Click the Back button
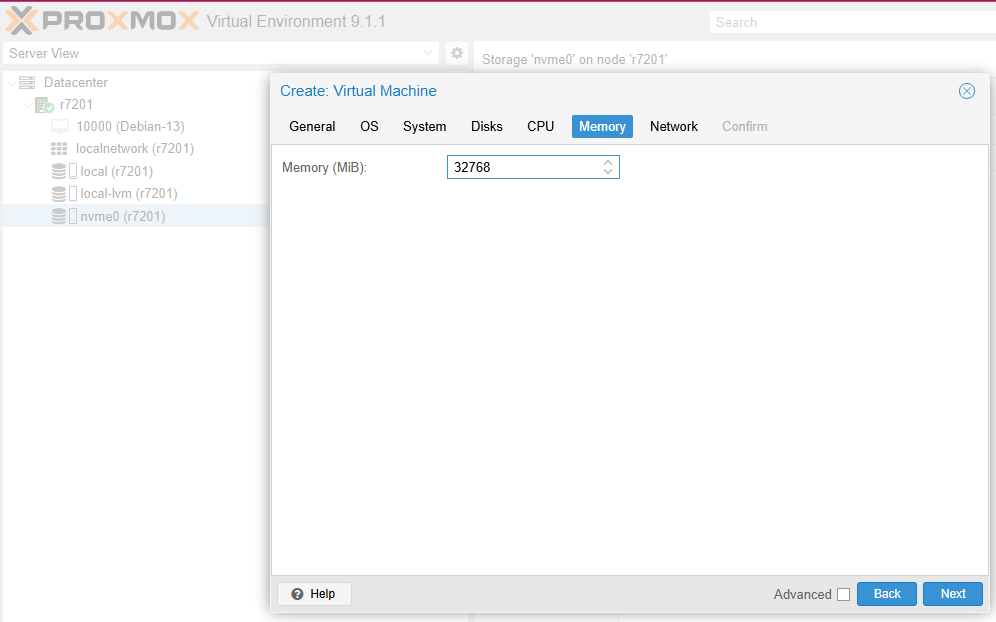 click(x=886, y=594)
